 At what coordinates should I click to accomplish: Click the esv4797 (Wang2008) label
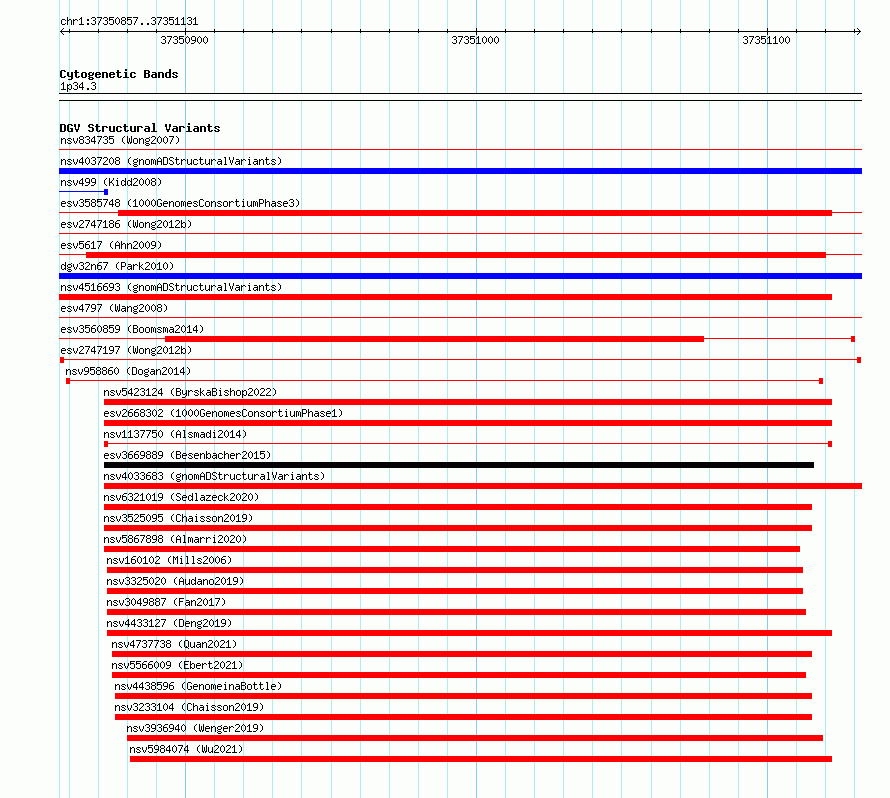[x=114, y=308]
